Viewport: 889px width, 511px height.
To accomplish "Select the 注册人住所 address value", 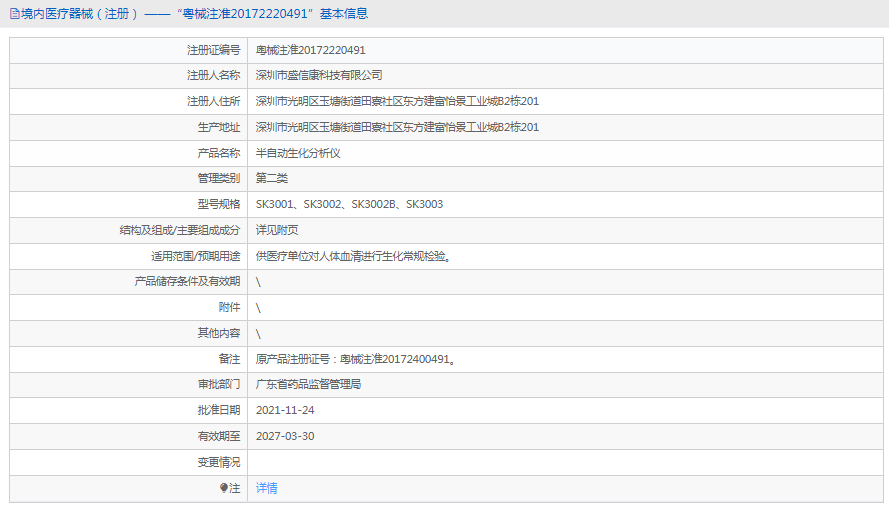I will 397,101.
